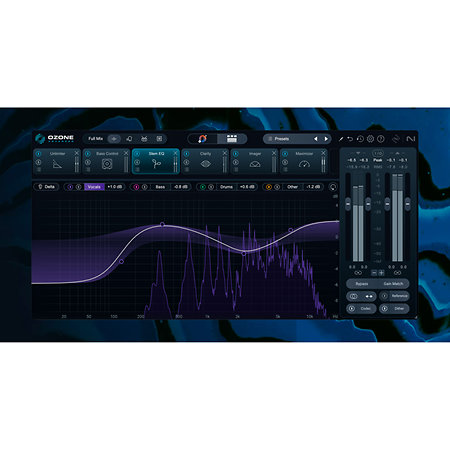
Task: Click the Bass Control speaker icon
Action: [x=107, y=164]
